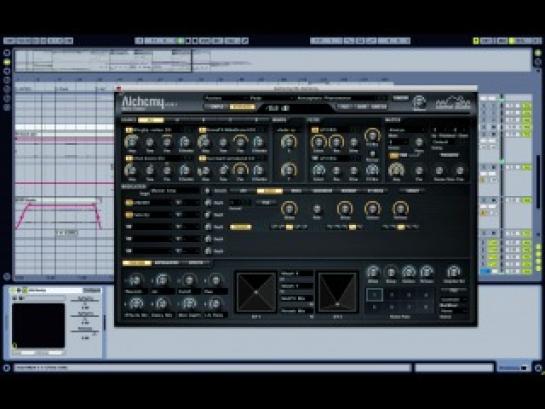Enable Draw Mode pencil icon

click(245, 41)
